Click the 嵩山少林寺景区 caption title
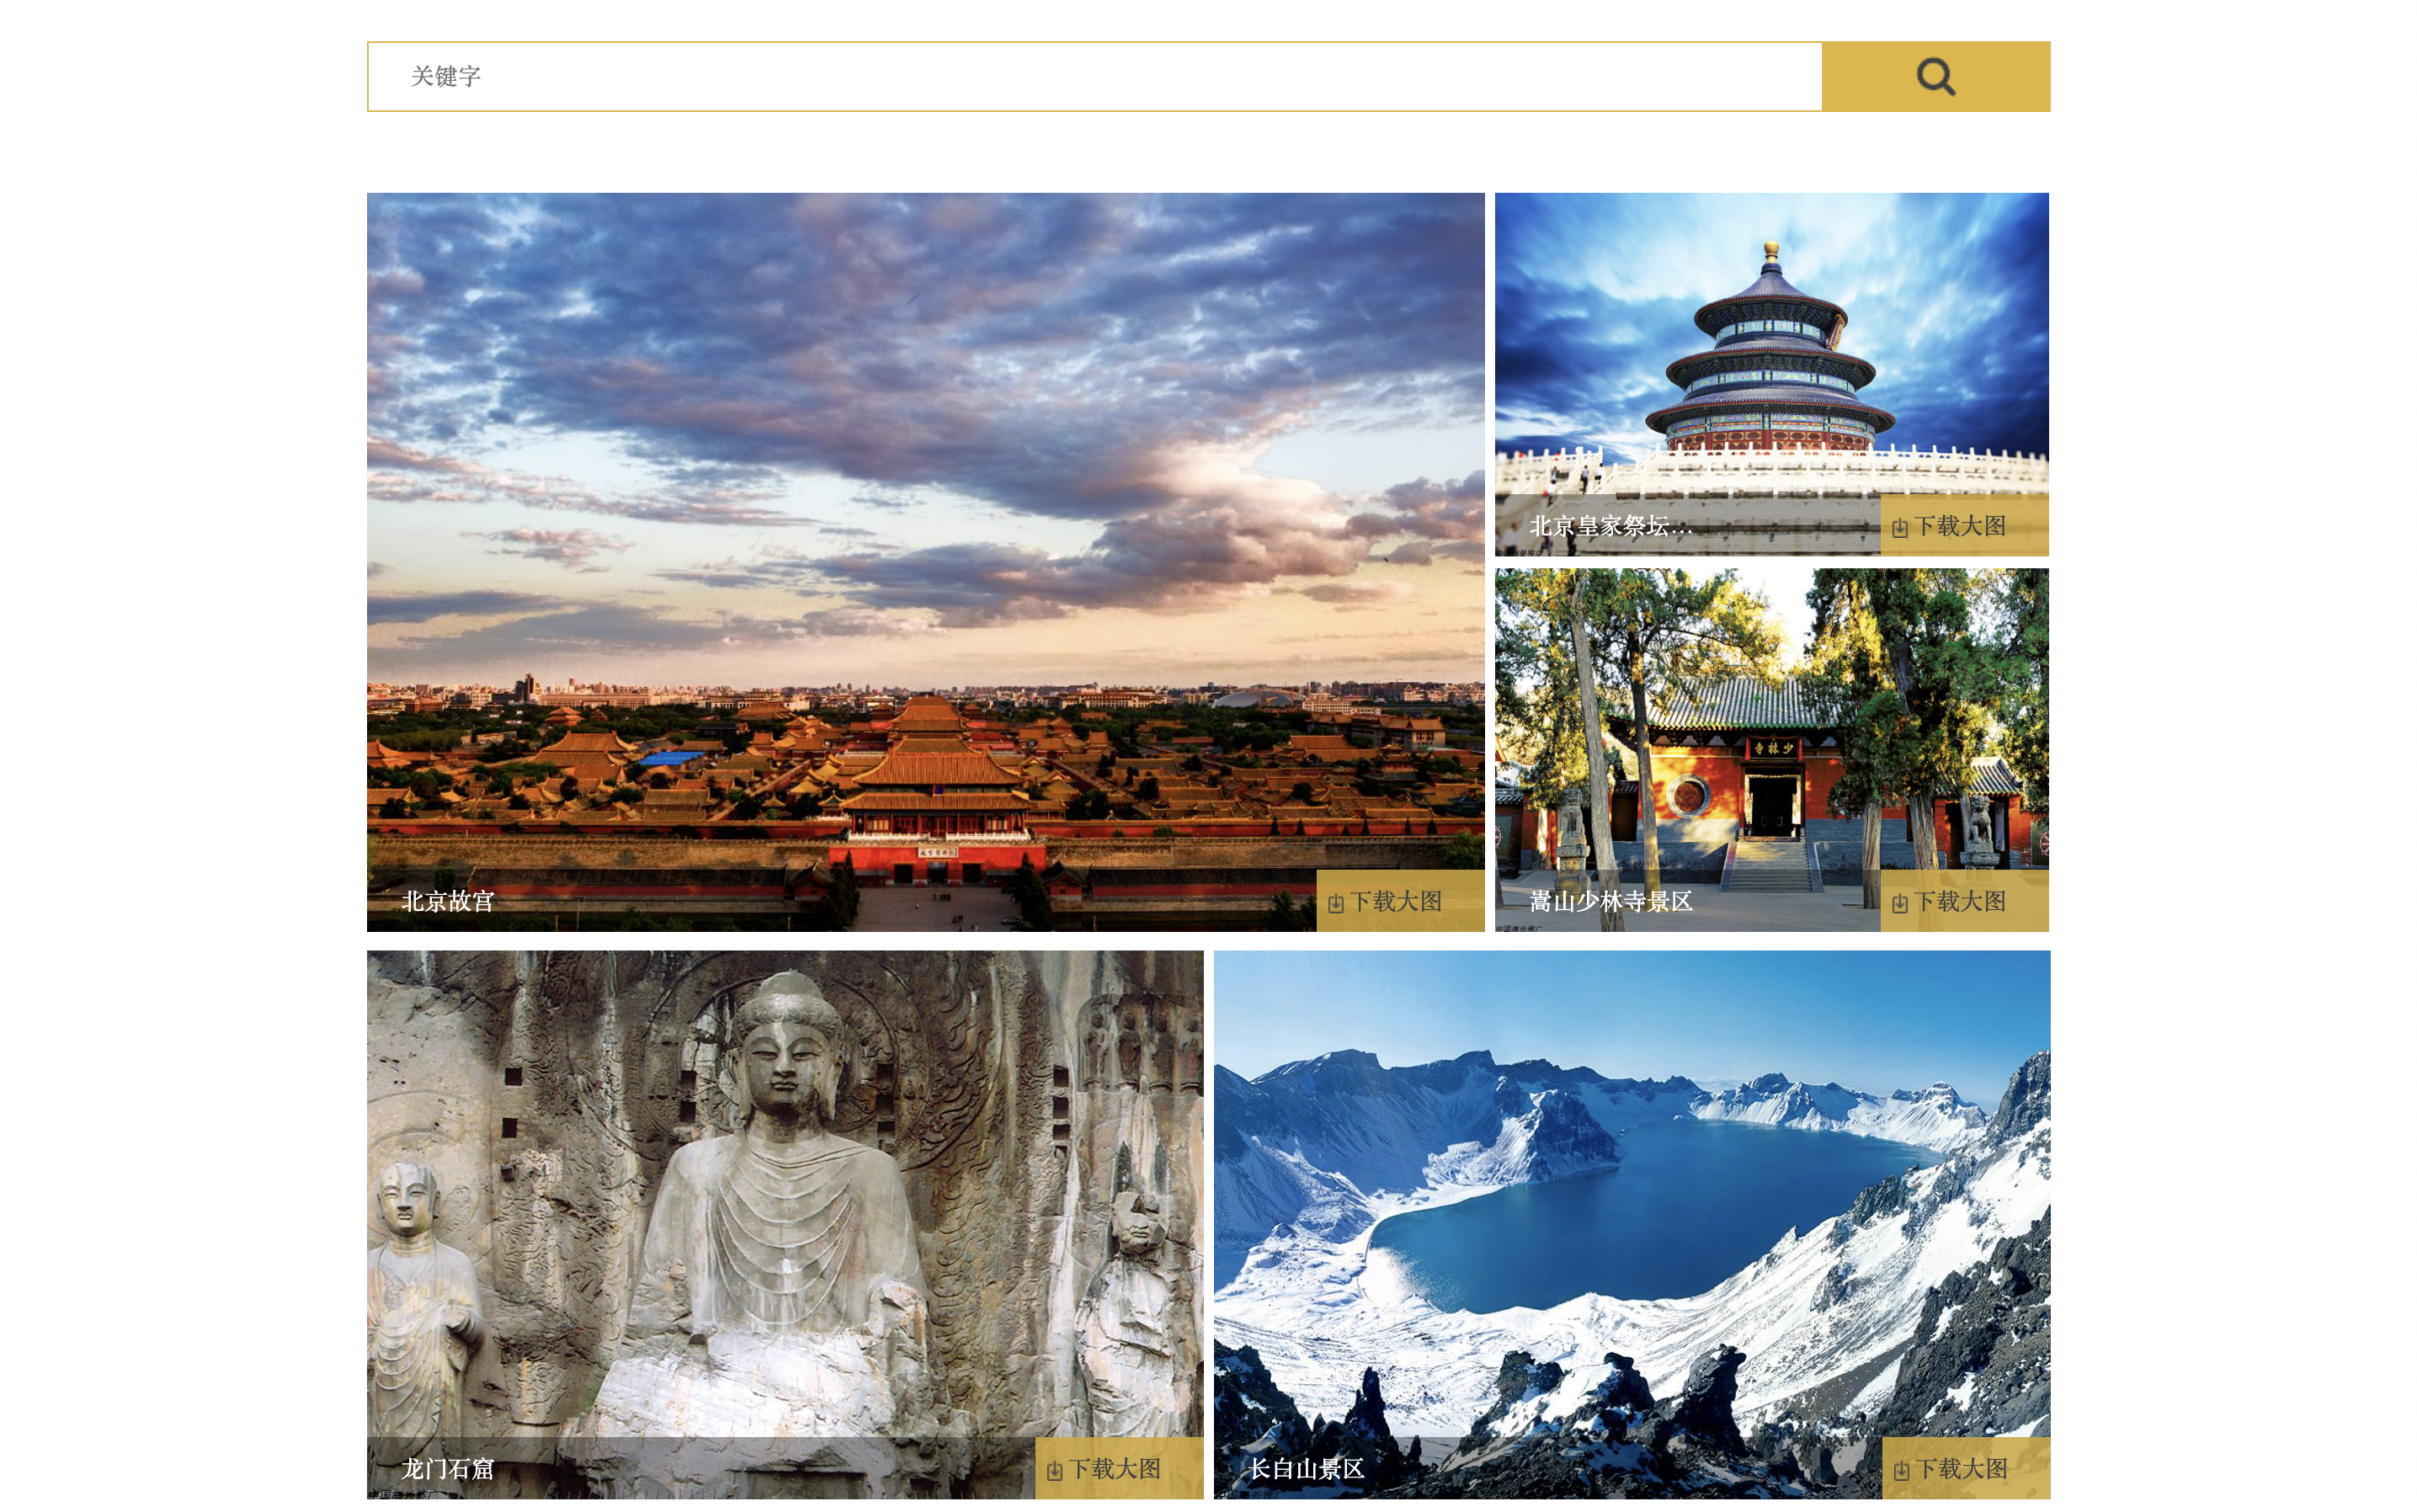 click(x=1611, y=901)
